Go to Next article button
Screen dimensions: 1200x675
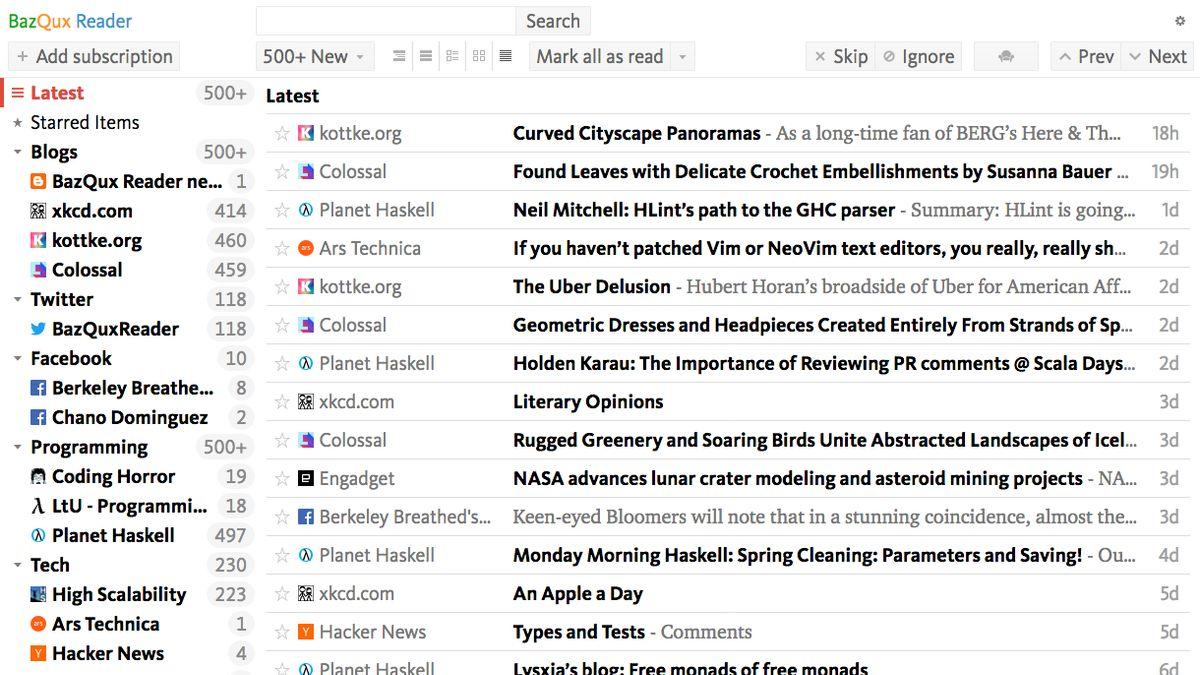(x=1157, y=56)
